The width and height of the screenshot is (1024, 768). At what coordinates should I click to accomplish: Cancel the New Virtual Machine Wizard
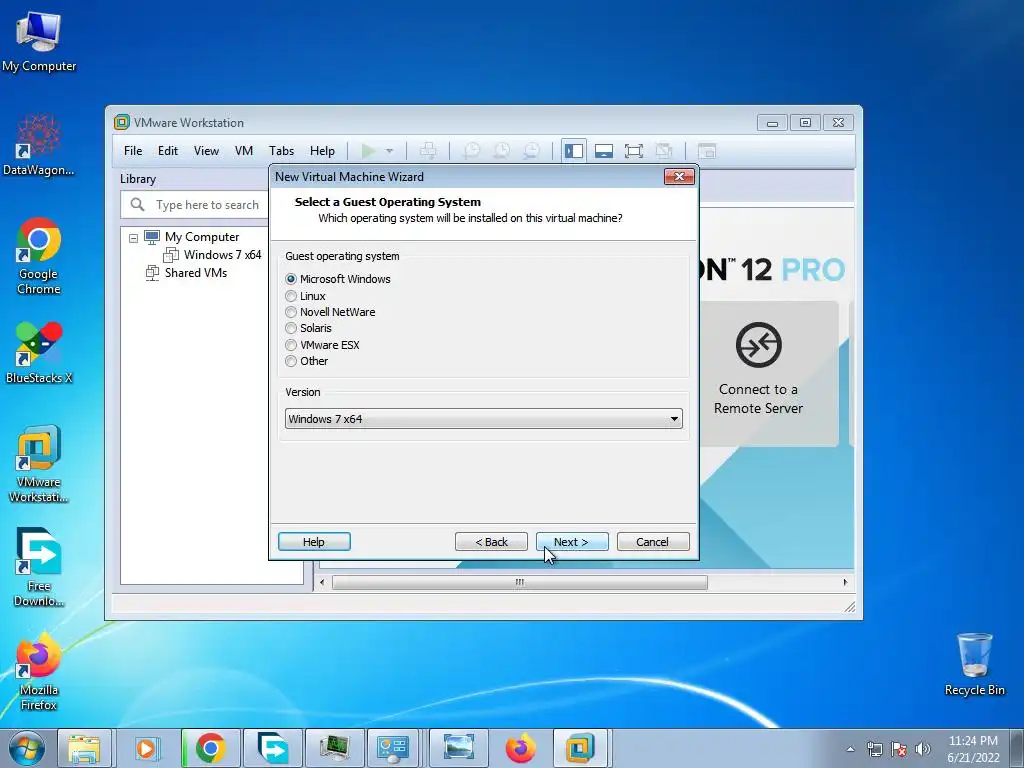point(653,542)
